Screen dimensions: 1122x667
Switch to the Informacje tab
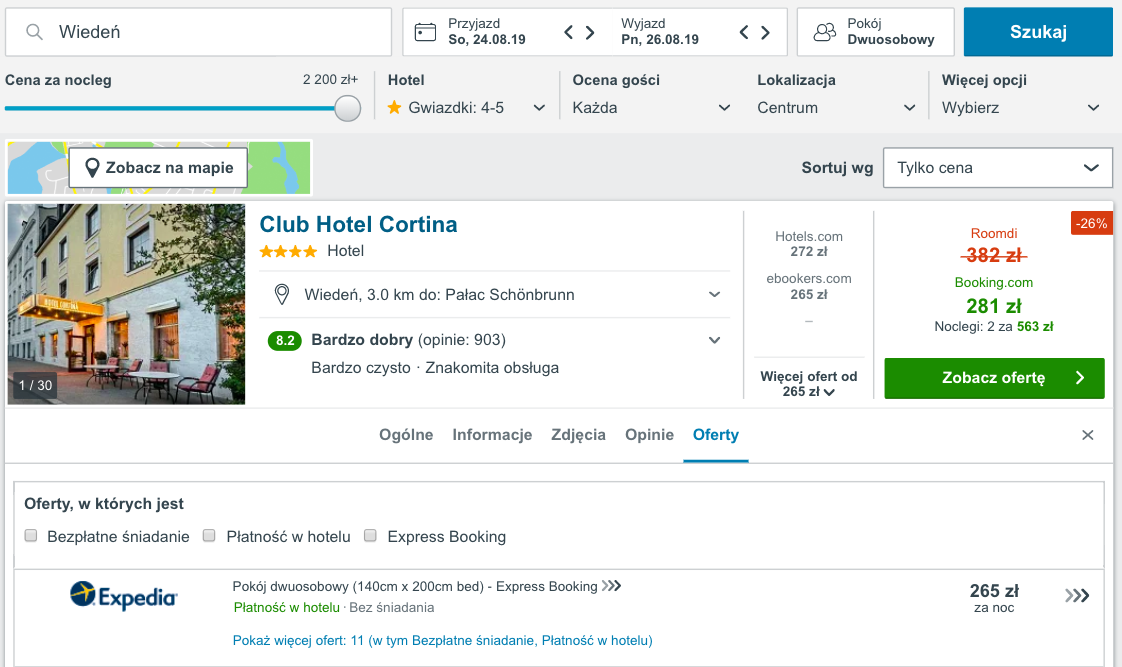(x=492, y=434)
